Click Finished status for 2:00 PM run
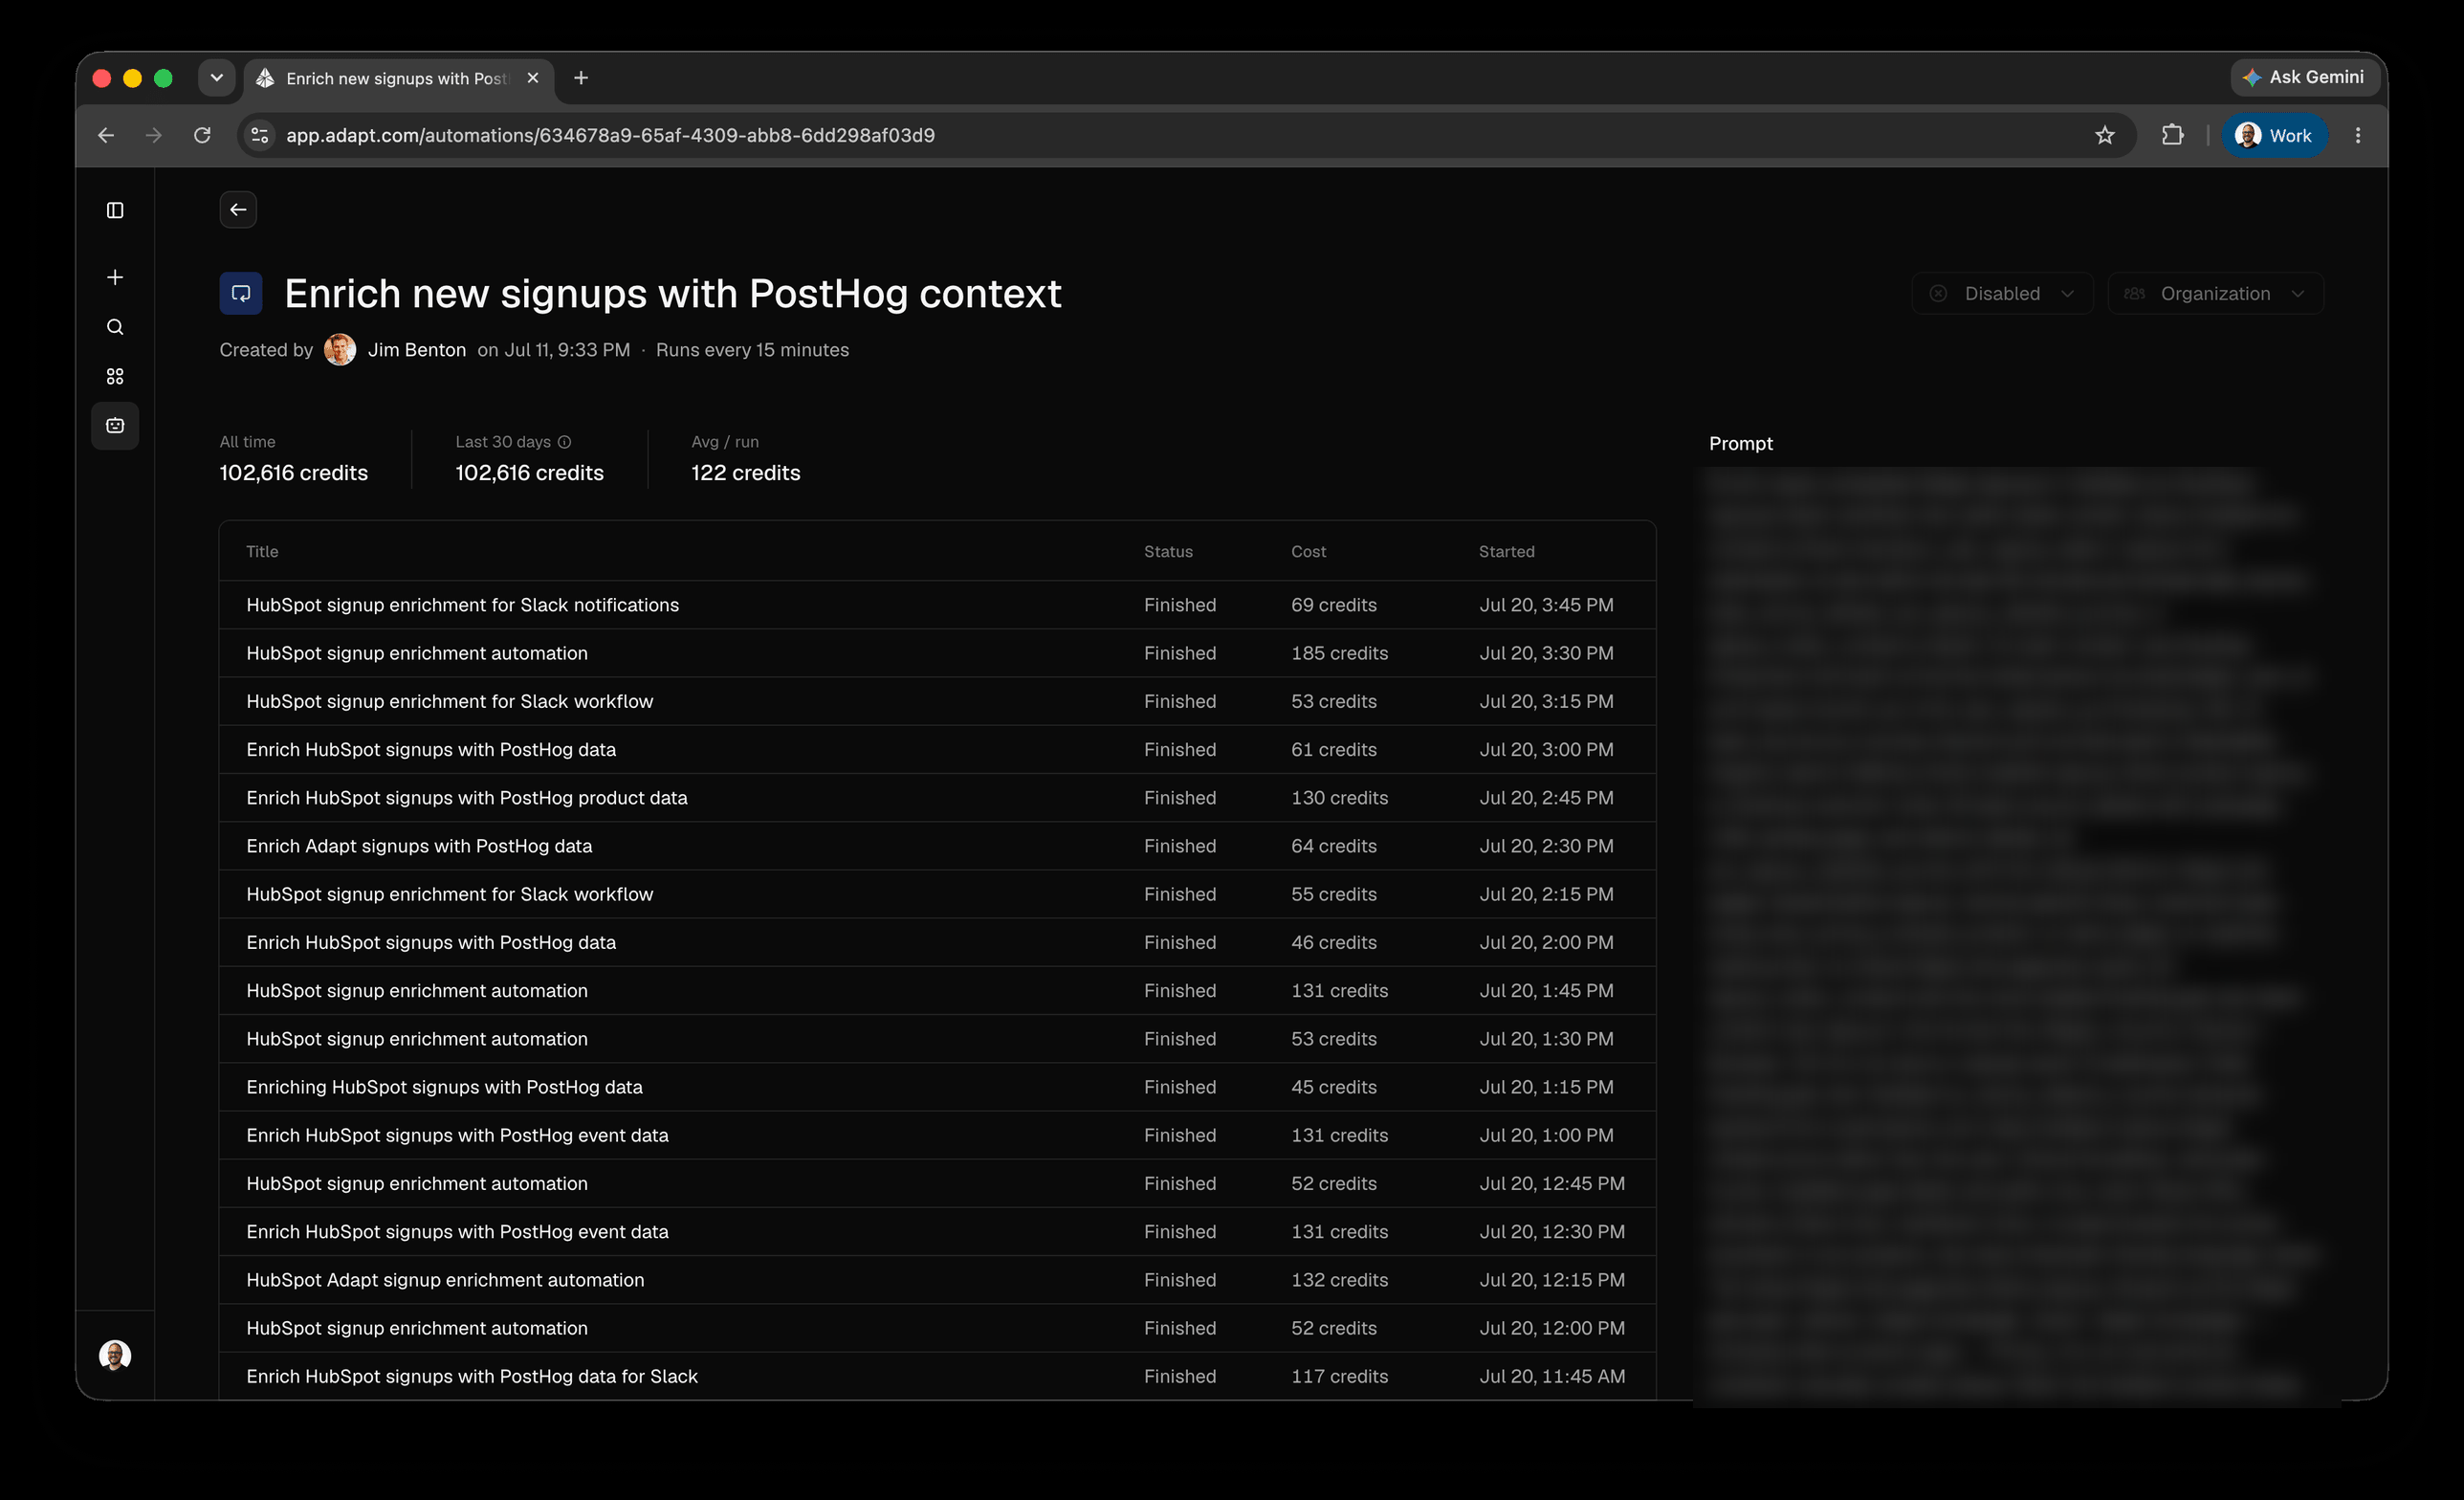 (x=1180, y=942)
